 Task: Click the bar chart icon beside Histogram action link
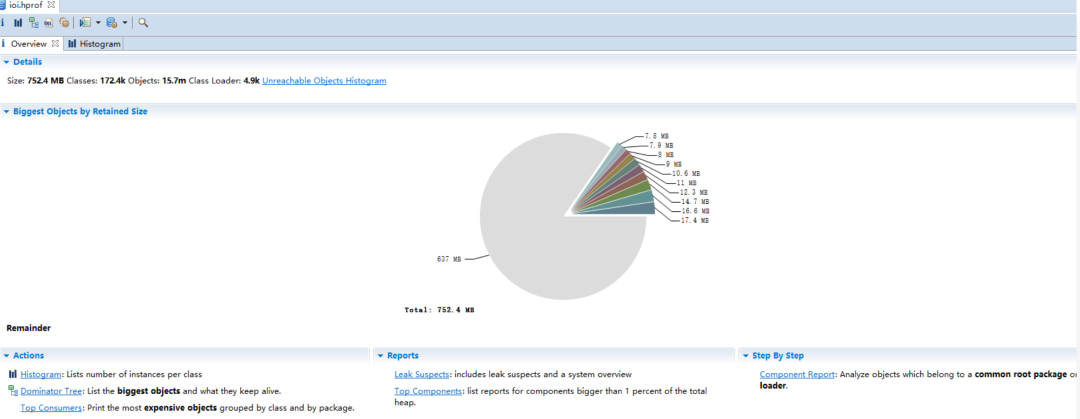point(12,374)
